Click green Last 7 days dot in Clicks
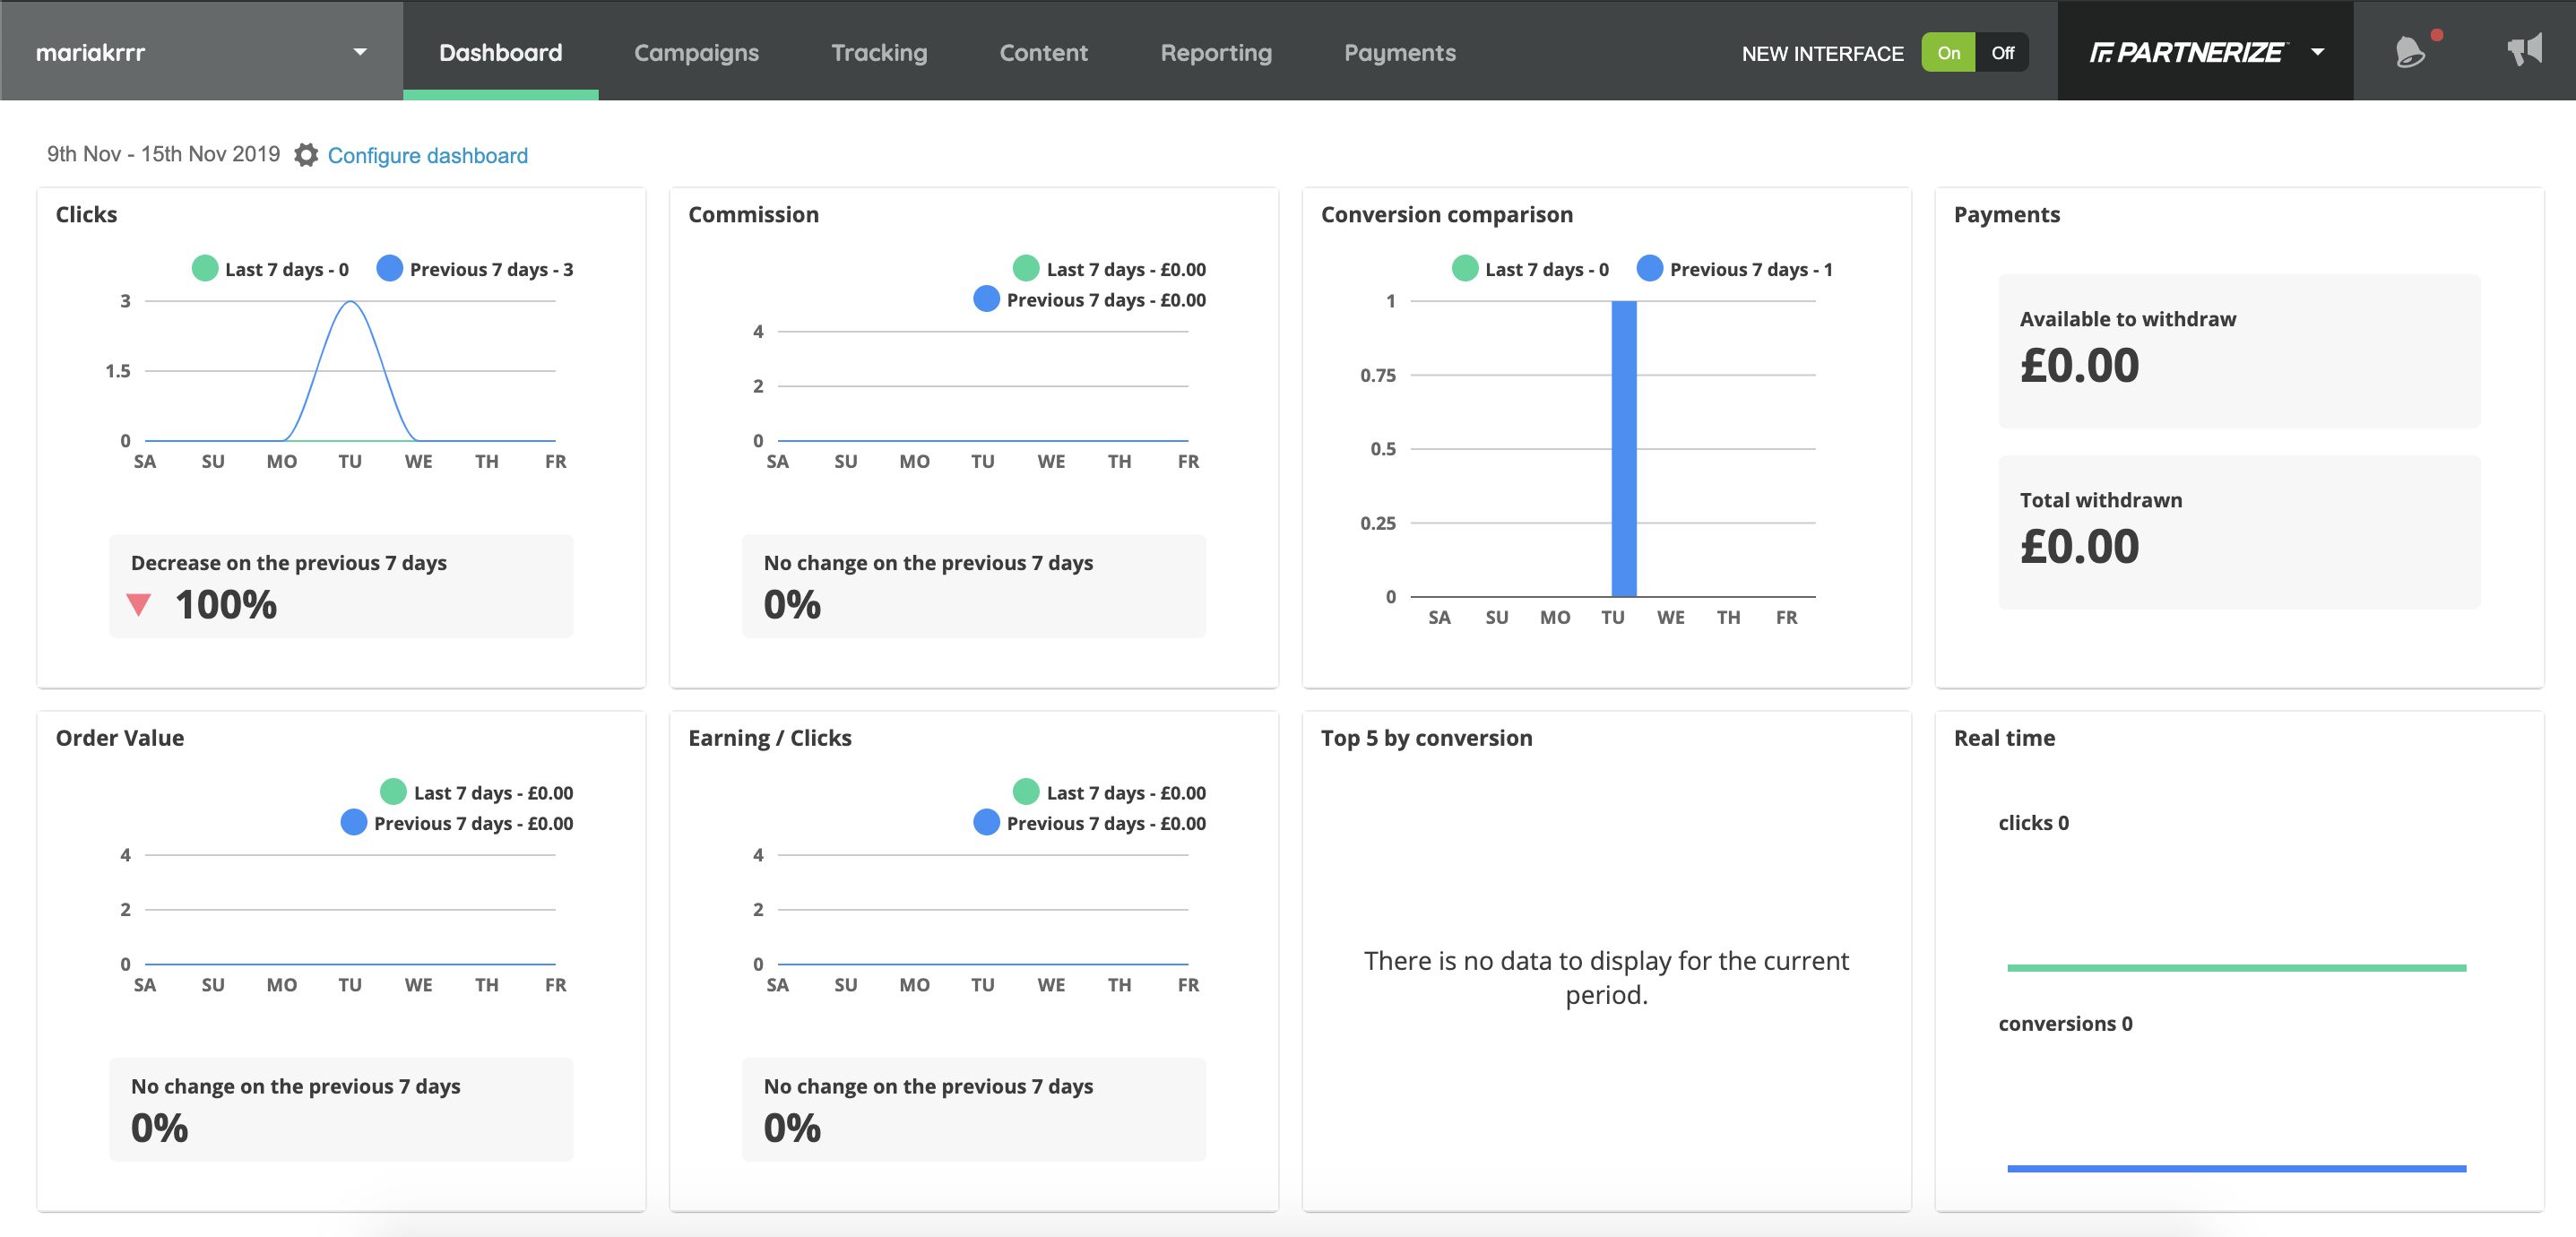Viewport: 2576px width, 1237px height. pos(205,268)
